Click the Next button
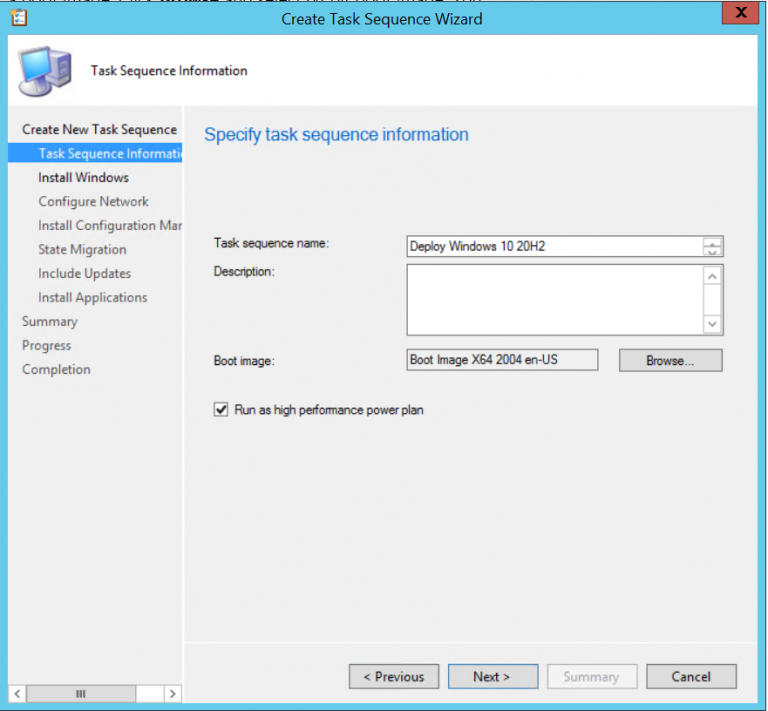The width and height of the screenshot is (768, 711). [492, 677]
